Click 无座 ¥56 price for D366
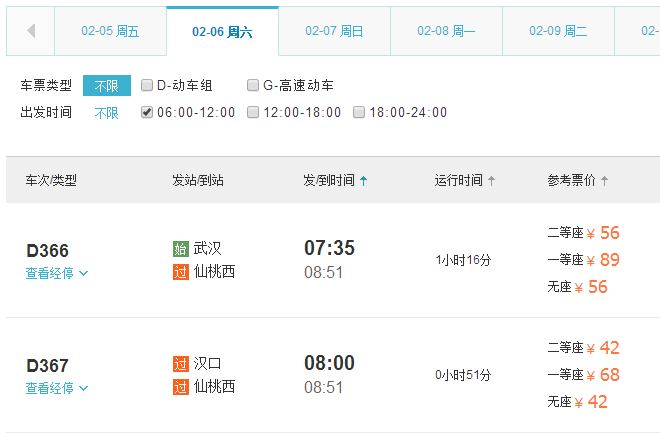 pos(577,287)
